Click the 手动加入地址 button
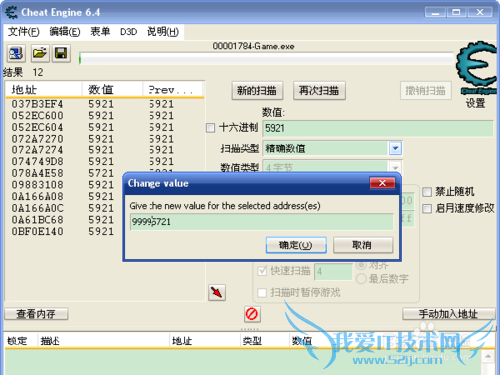Image resolution: width=500 pixels, height=375 pixels. pos(449,314)
